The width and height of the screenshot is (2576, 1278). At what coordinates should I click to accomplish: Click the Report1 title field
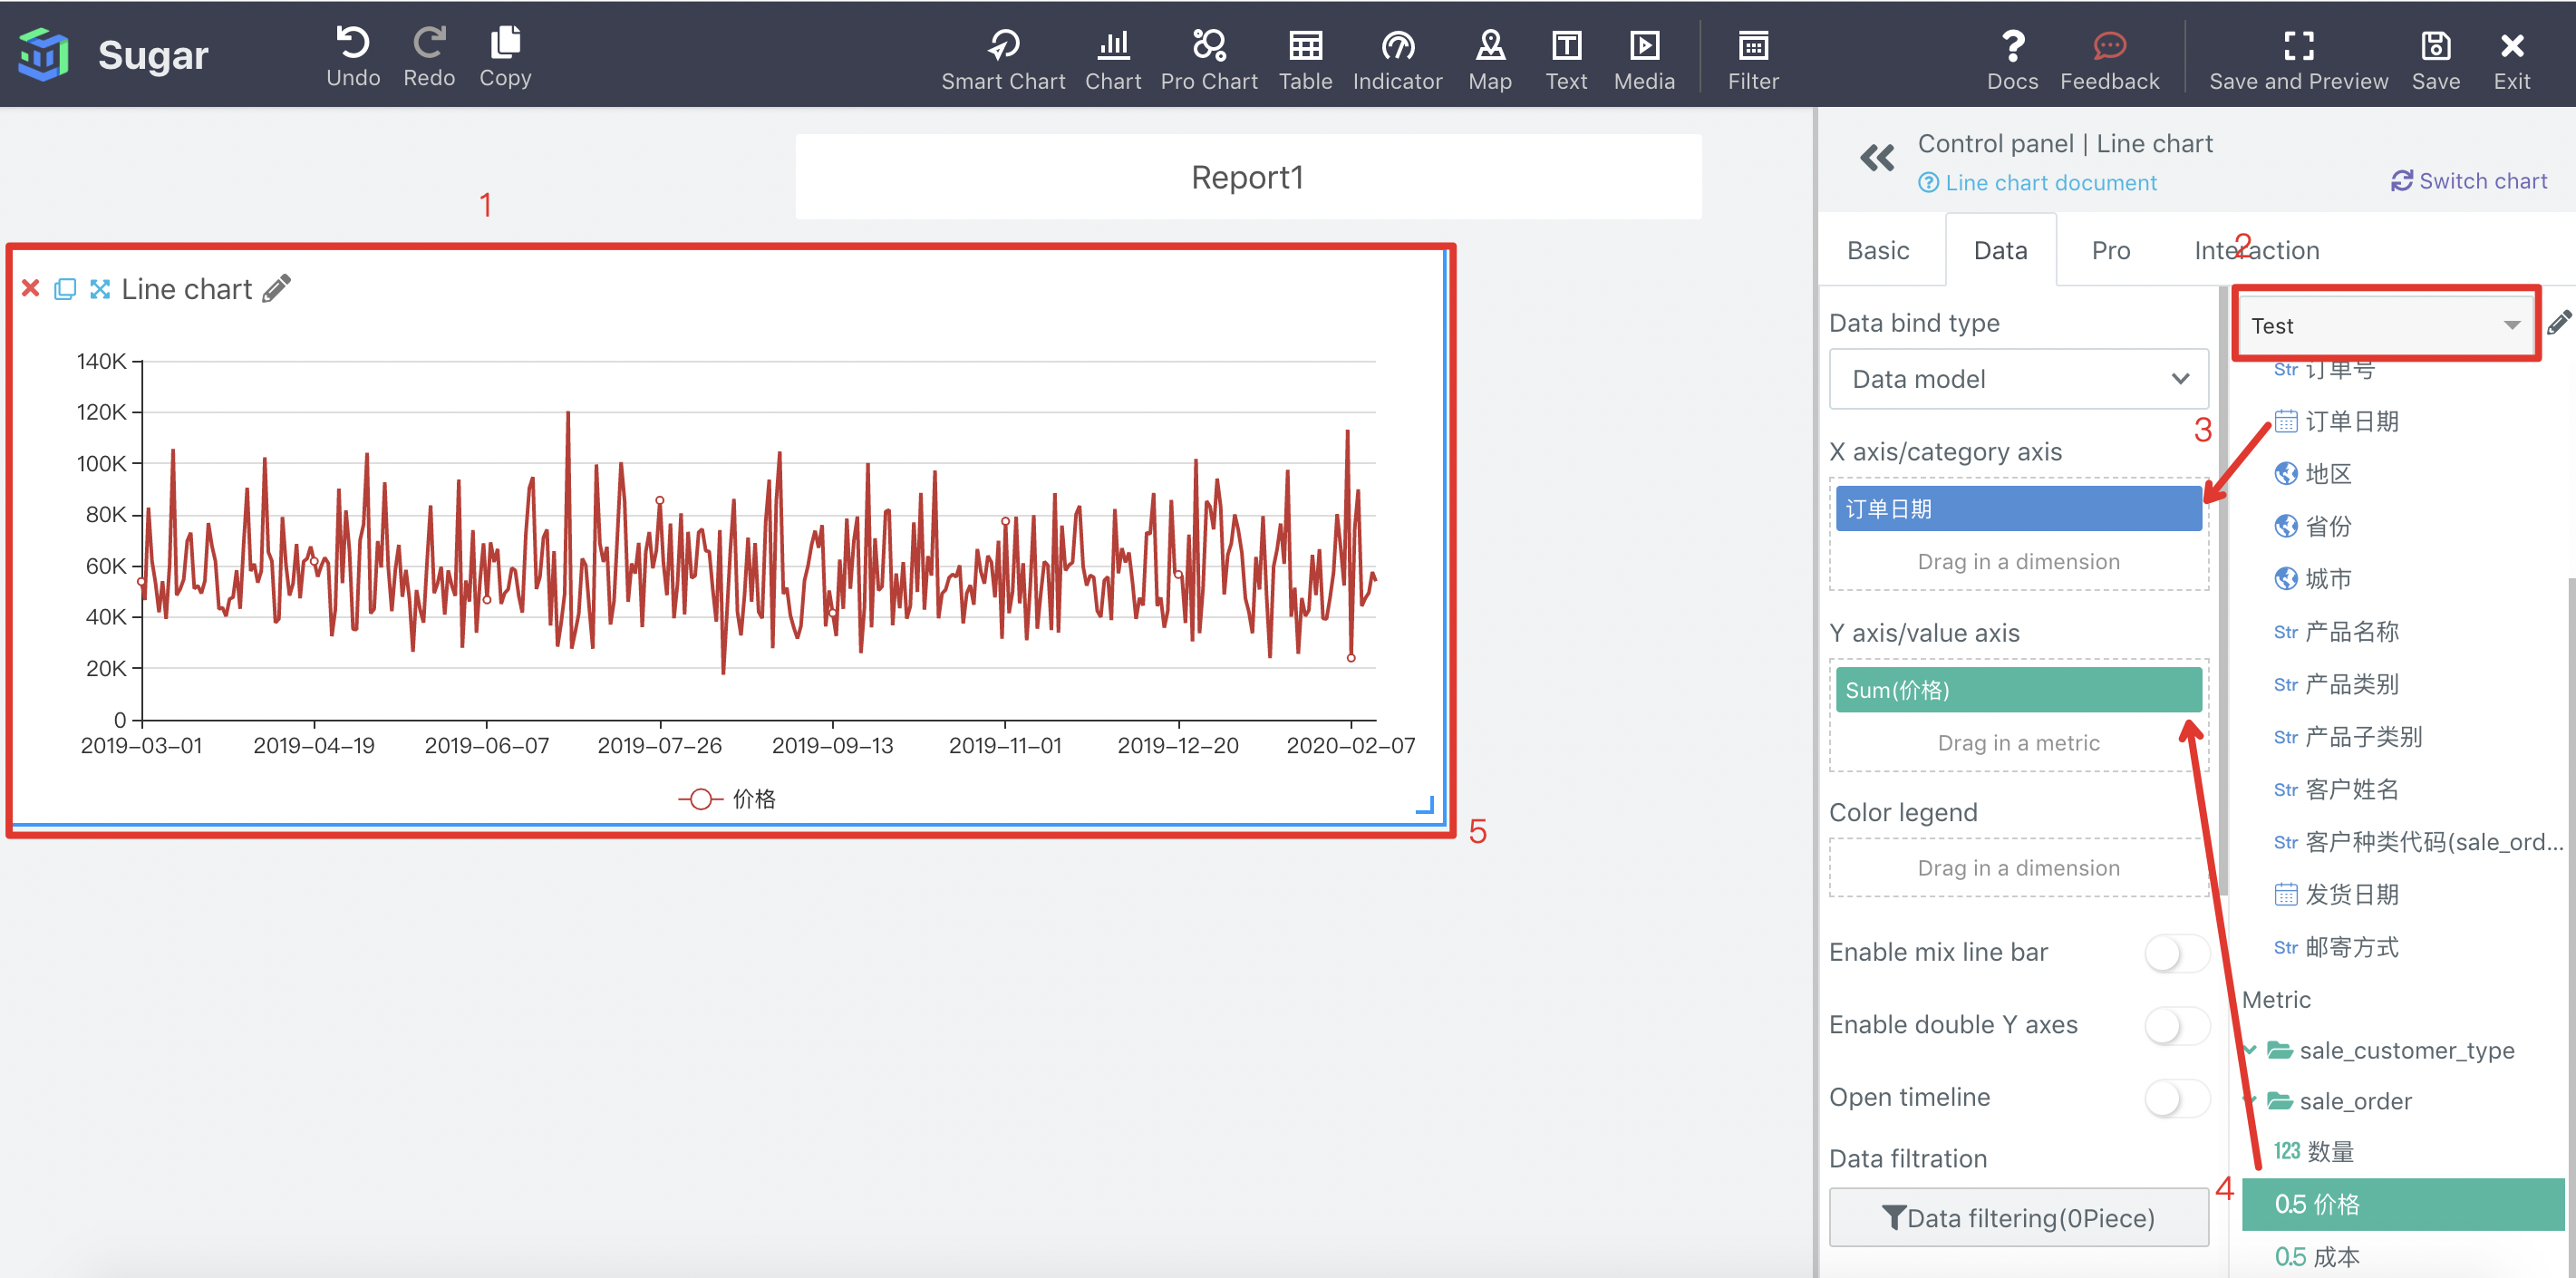coord(1247,177)
